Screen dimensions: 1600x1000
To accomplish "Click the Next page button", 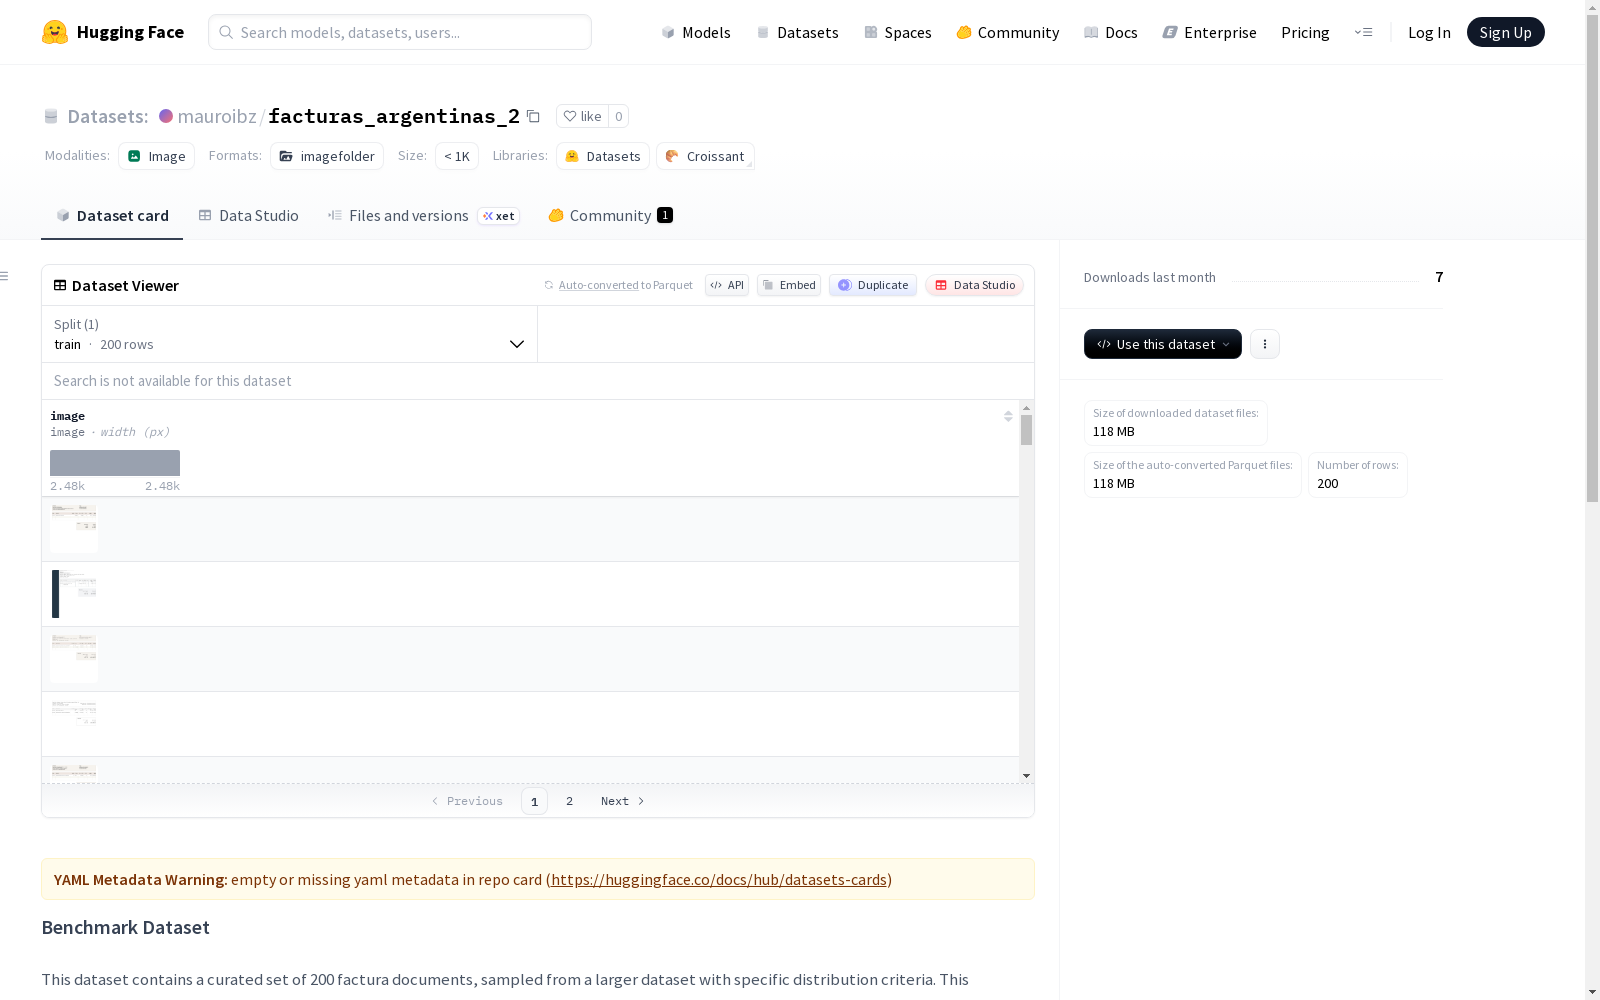I will pyautogui.click(x=622, y=801).
